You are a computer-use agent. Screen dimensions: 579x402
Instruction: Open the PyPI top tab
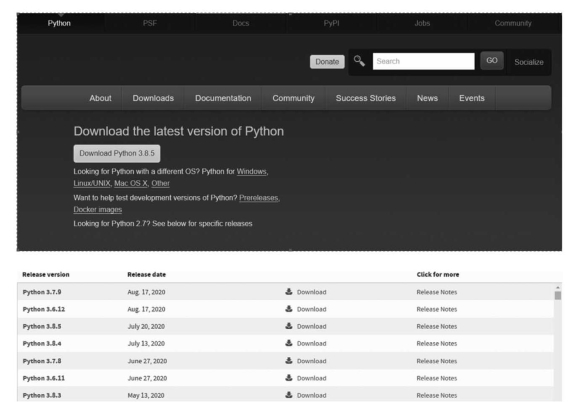(331, 23)
